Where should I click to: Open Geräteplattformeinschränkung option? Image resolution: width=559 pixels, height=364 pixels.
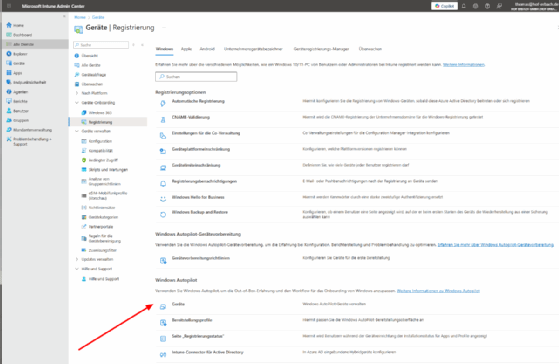(201, 149)
